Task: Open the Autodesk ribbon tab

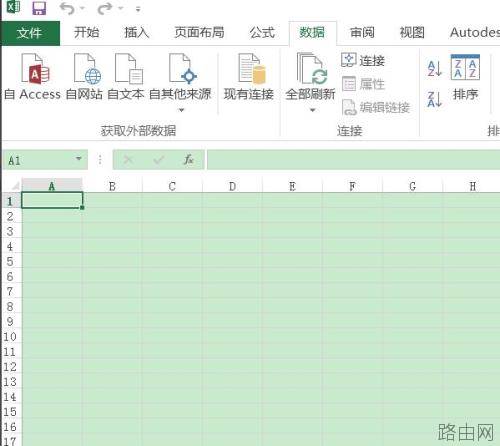Action: pyautogui.click(x=475, y=33)
